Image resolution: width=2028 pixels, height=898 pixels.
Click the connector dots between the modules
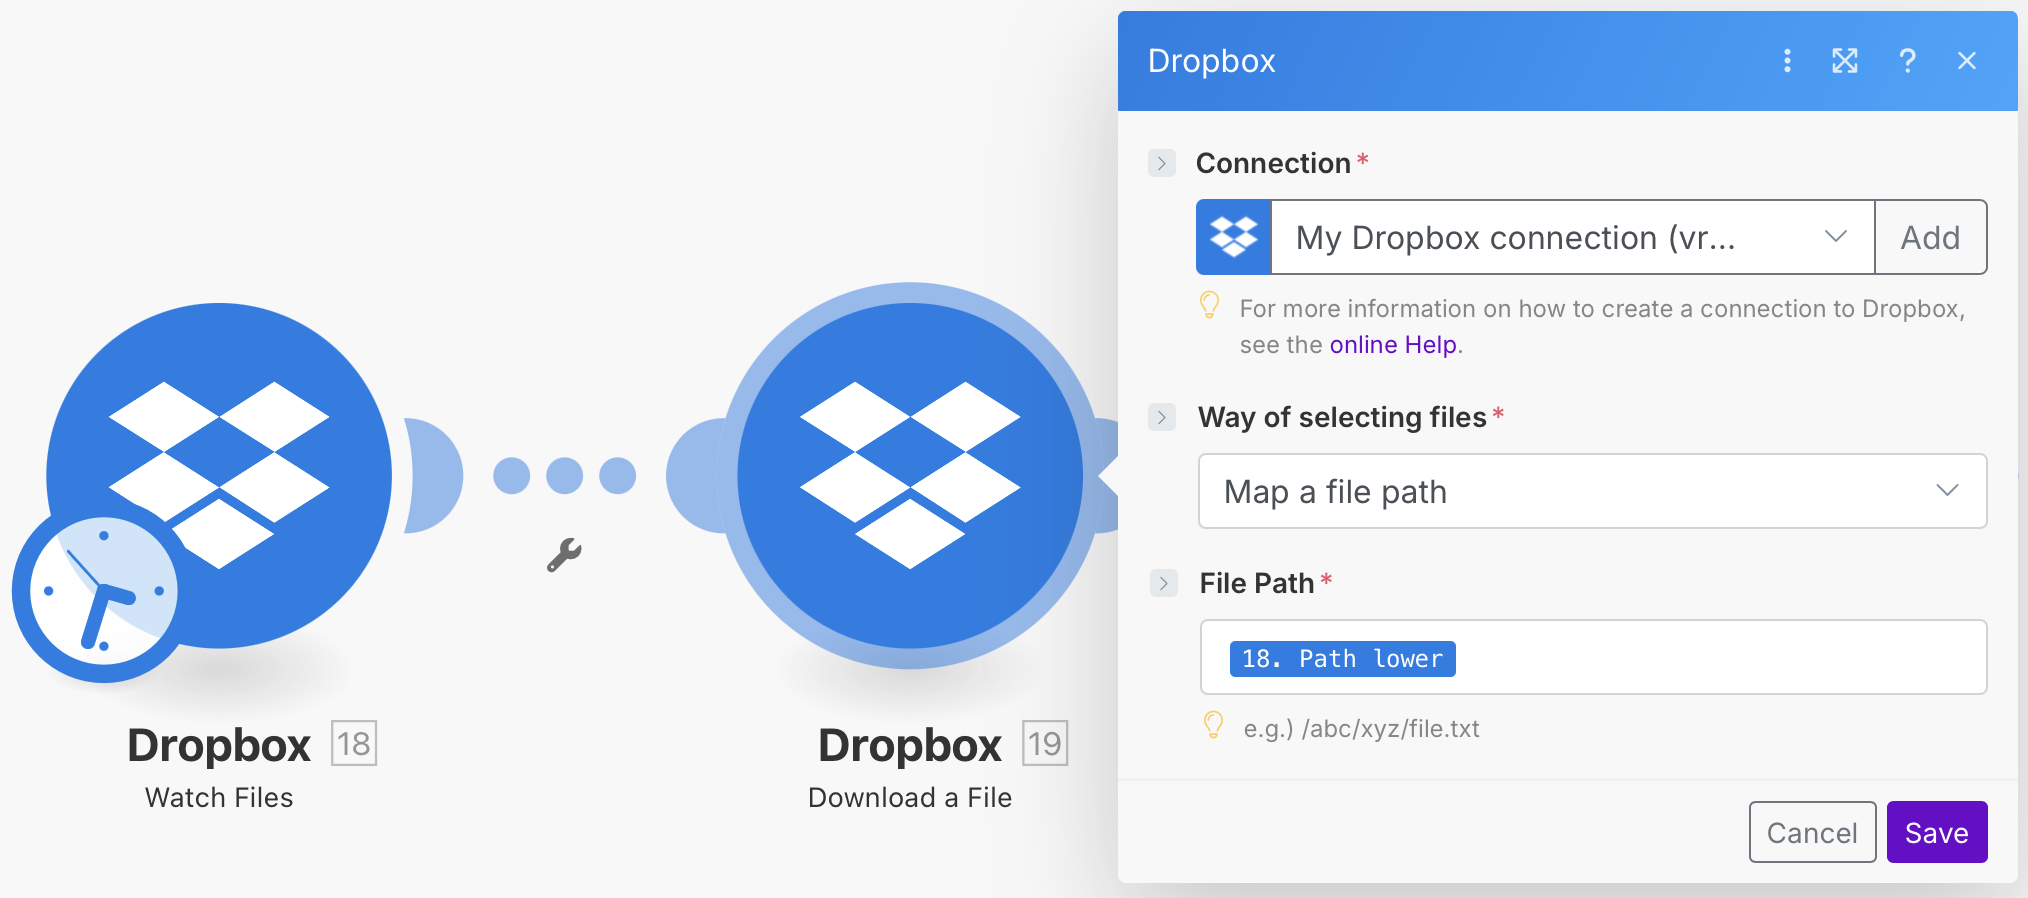click(x=564, y=475)
